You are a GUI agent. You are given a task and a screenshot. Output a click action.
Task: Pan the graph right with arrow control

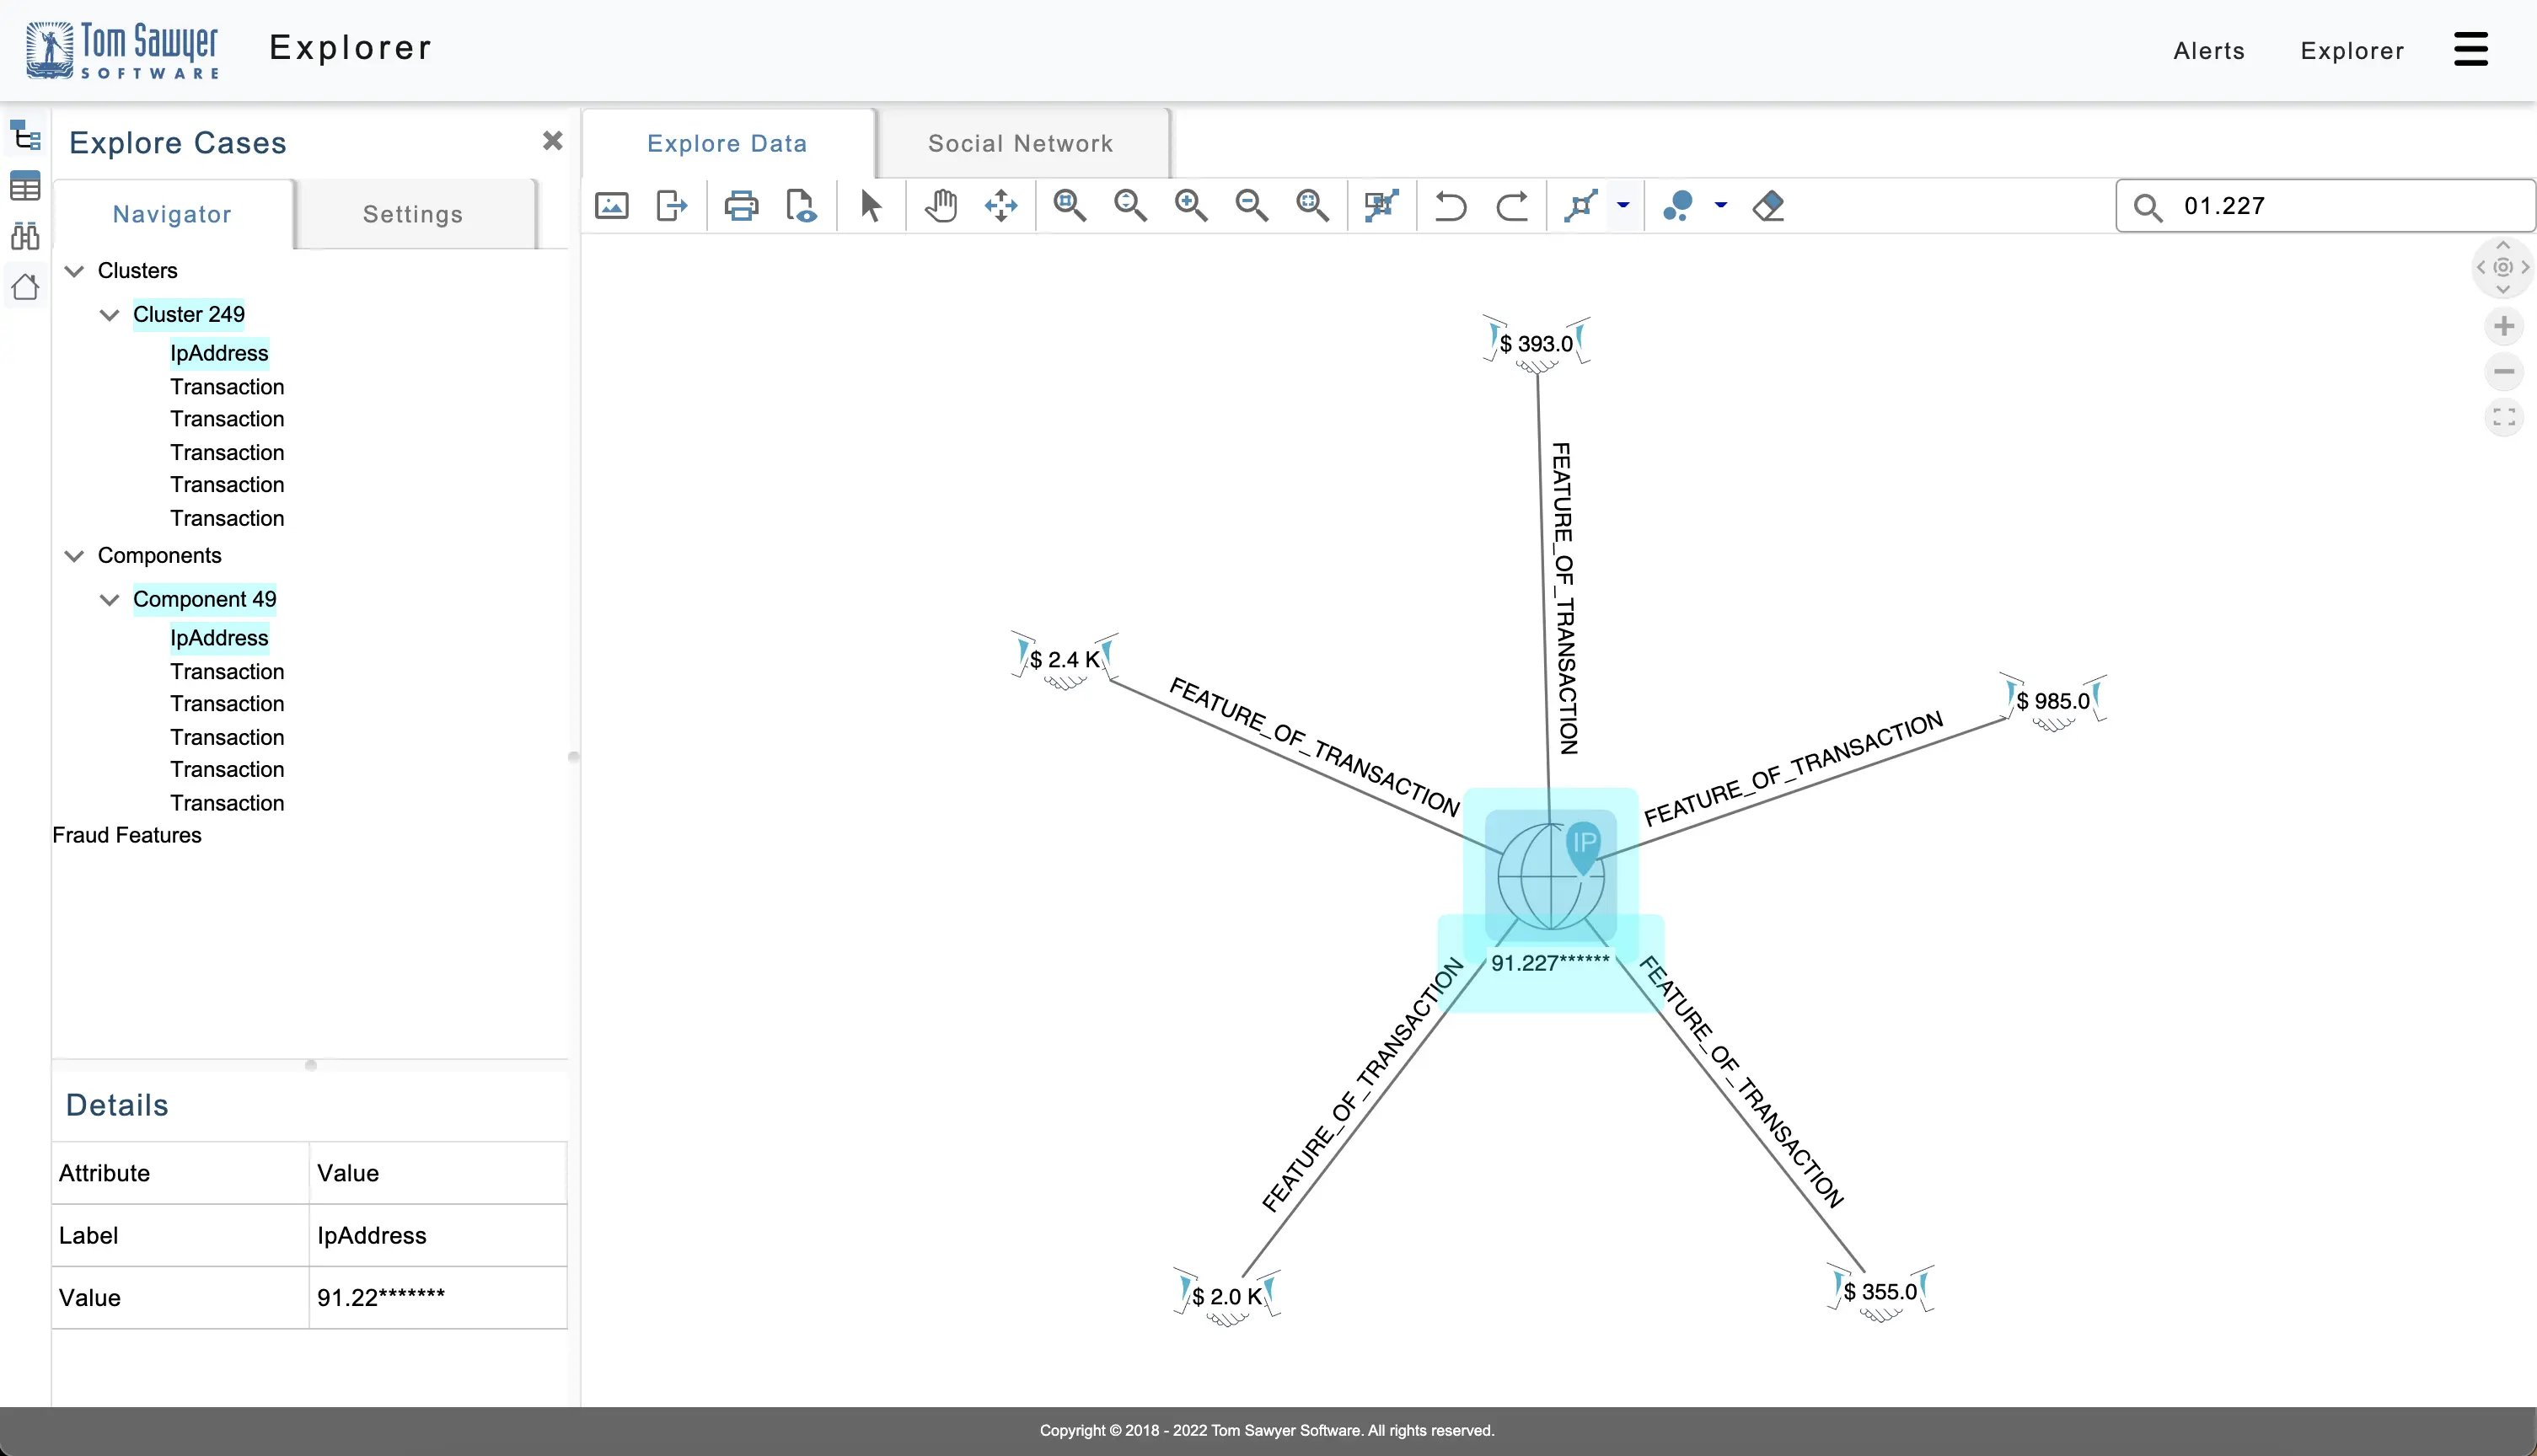pyautogui.click(x=2525, y=267)
